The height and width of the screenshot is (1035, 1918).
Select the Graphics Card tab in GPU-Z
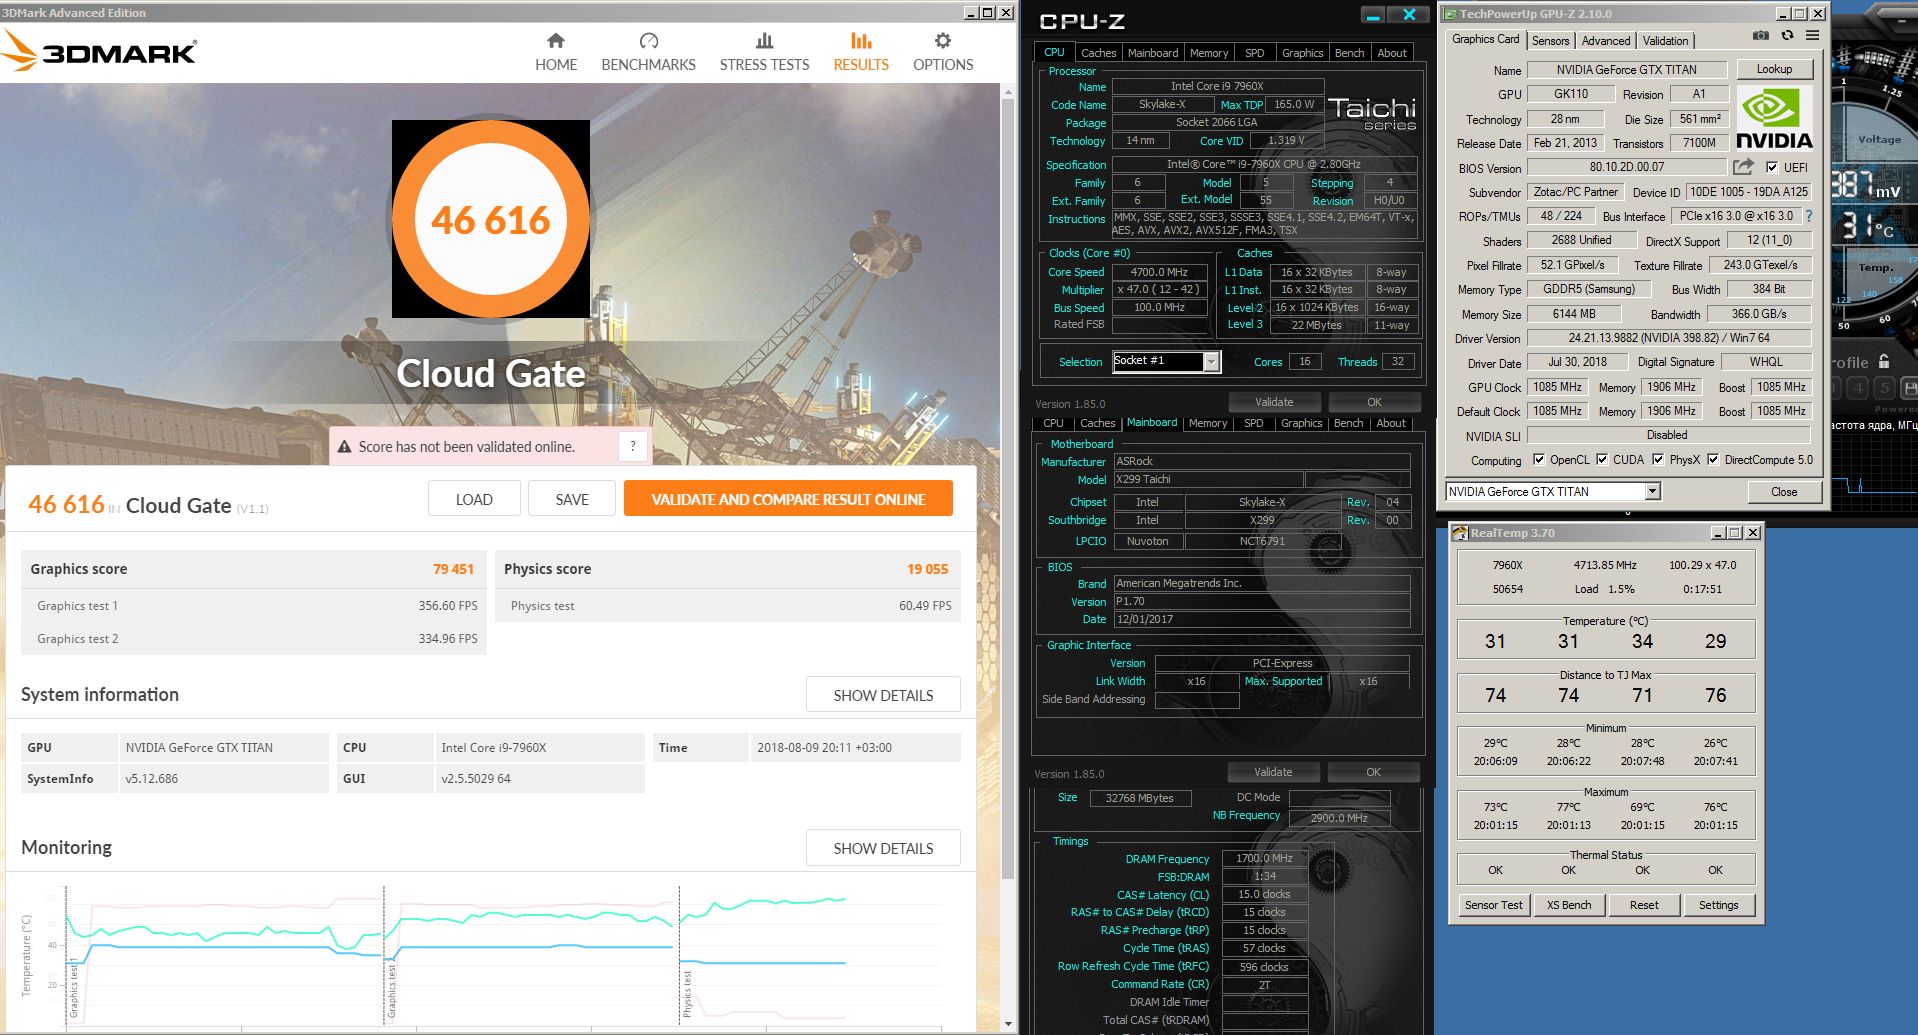tap(1485, 40)
